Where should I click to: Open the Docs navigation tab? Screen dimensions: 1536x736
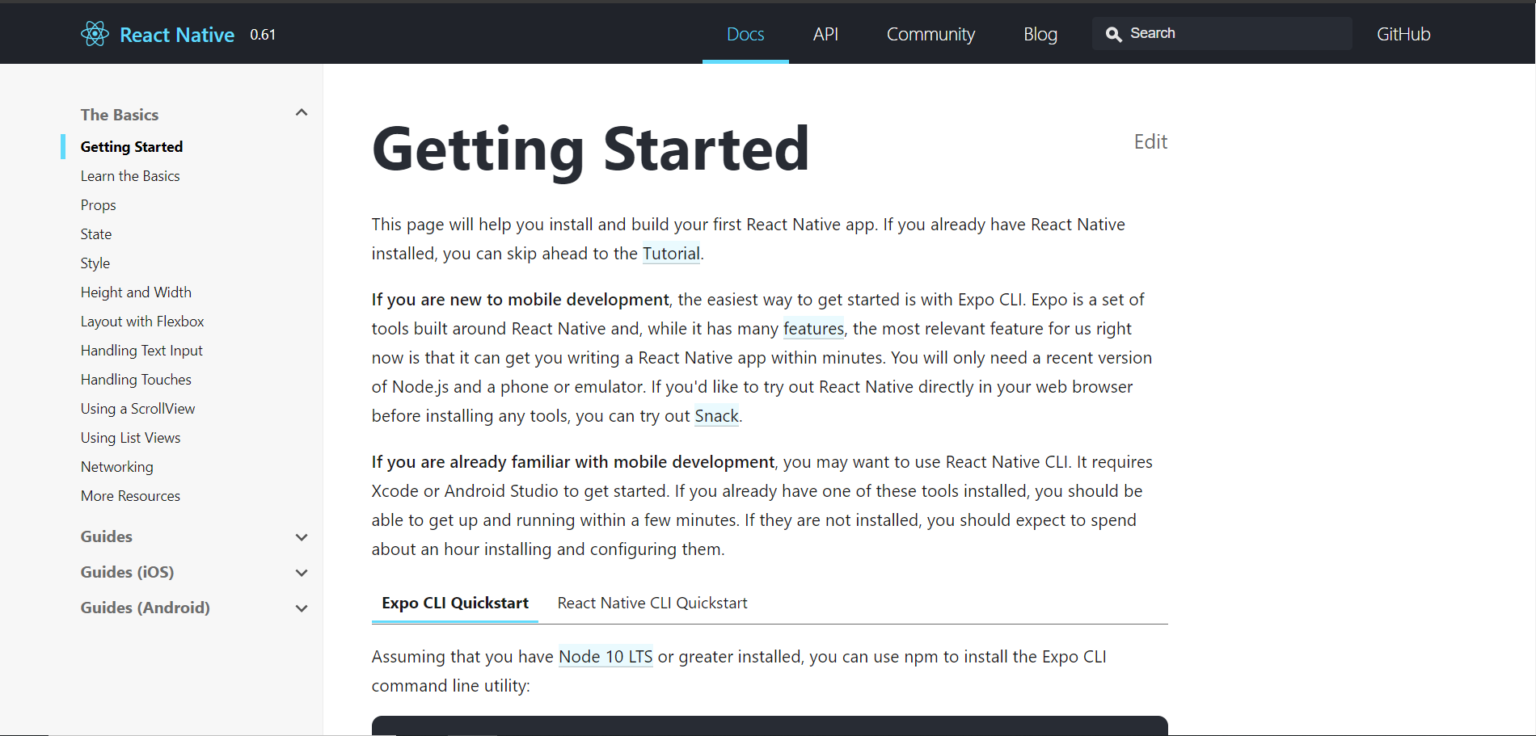click(745, 34)
